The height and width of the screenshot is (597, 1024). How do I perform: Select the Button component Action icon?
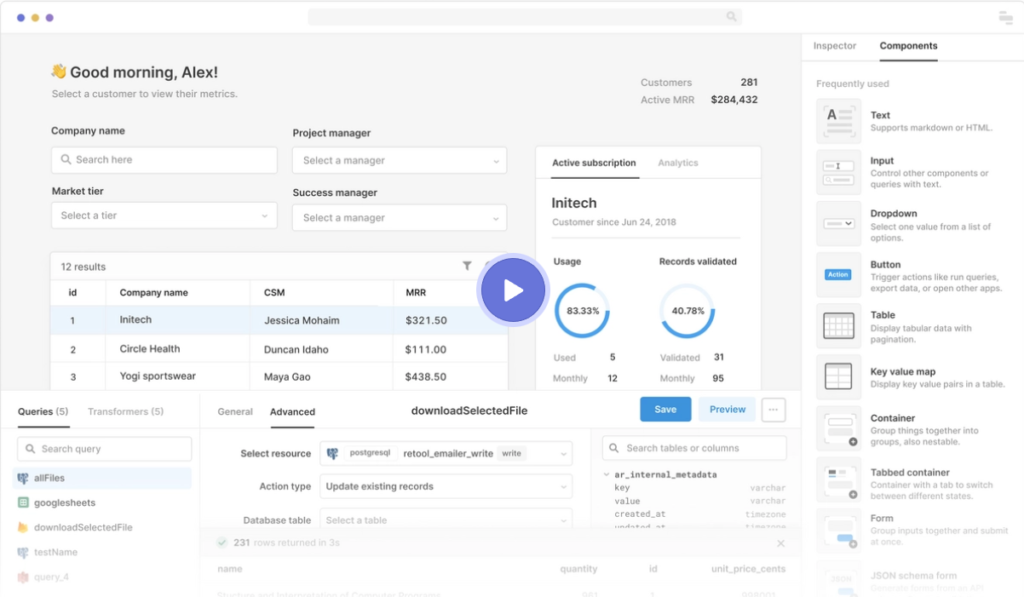(839, 274)
